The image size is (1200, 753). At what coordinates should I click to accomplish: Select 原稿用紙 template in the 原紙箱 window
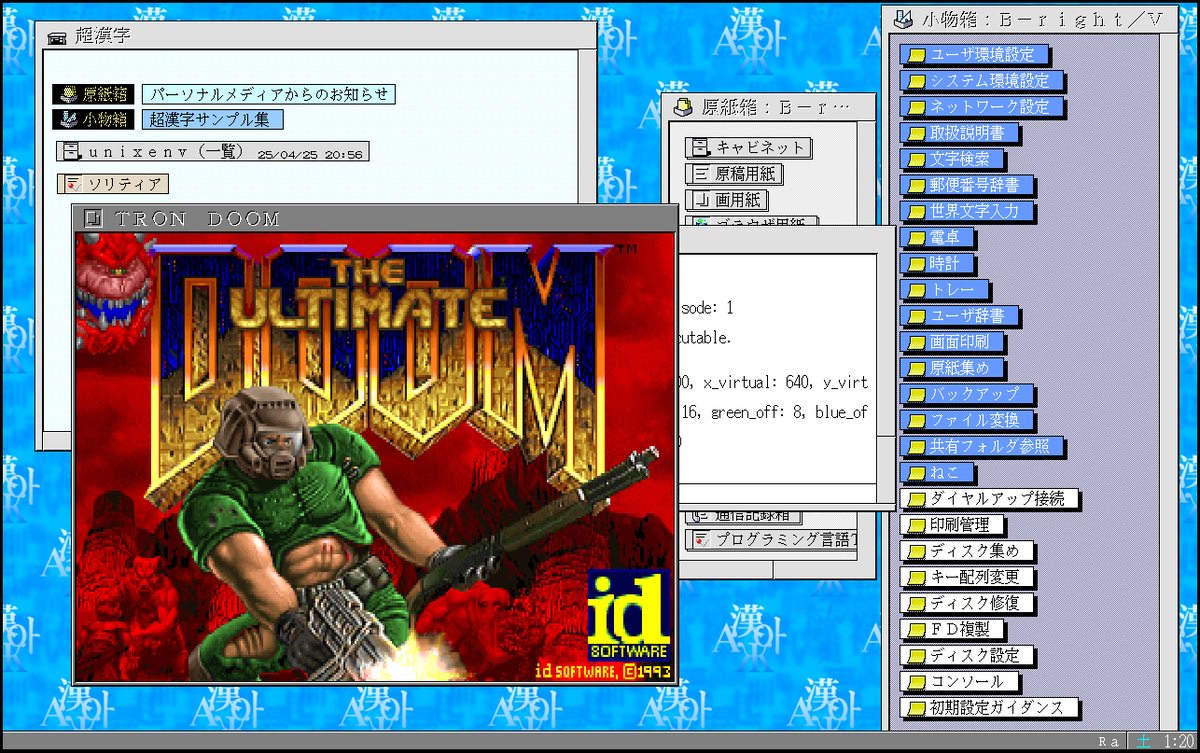[735, 174]
